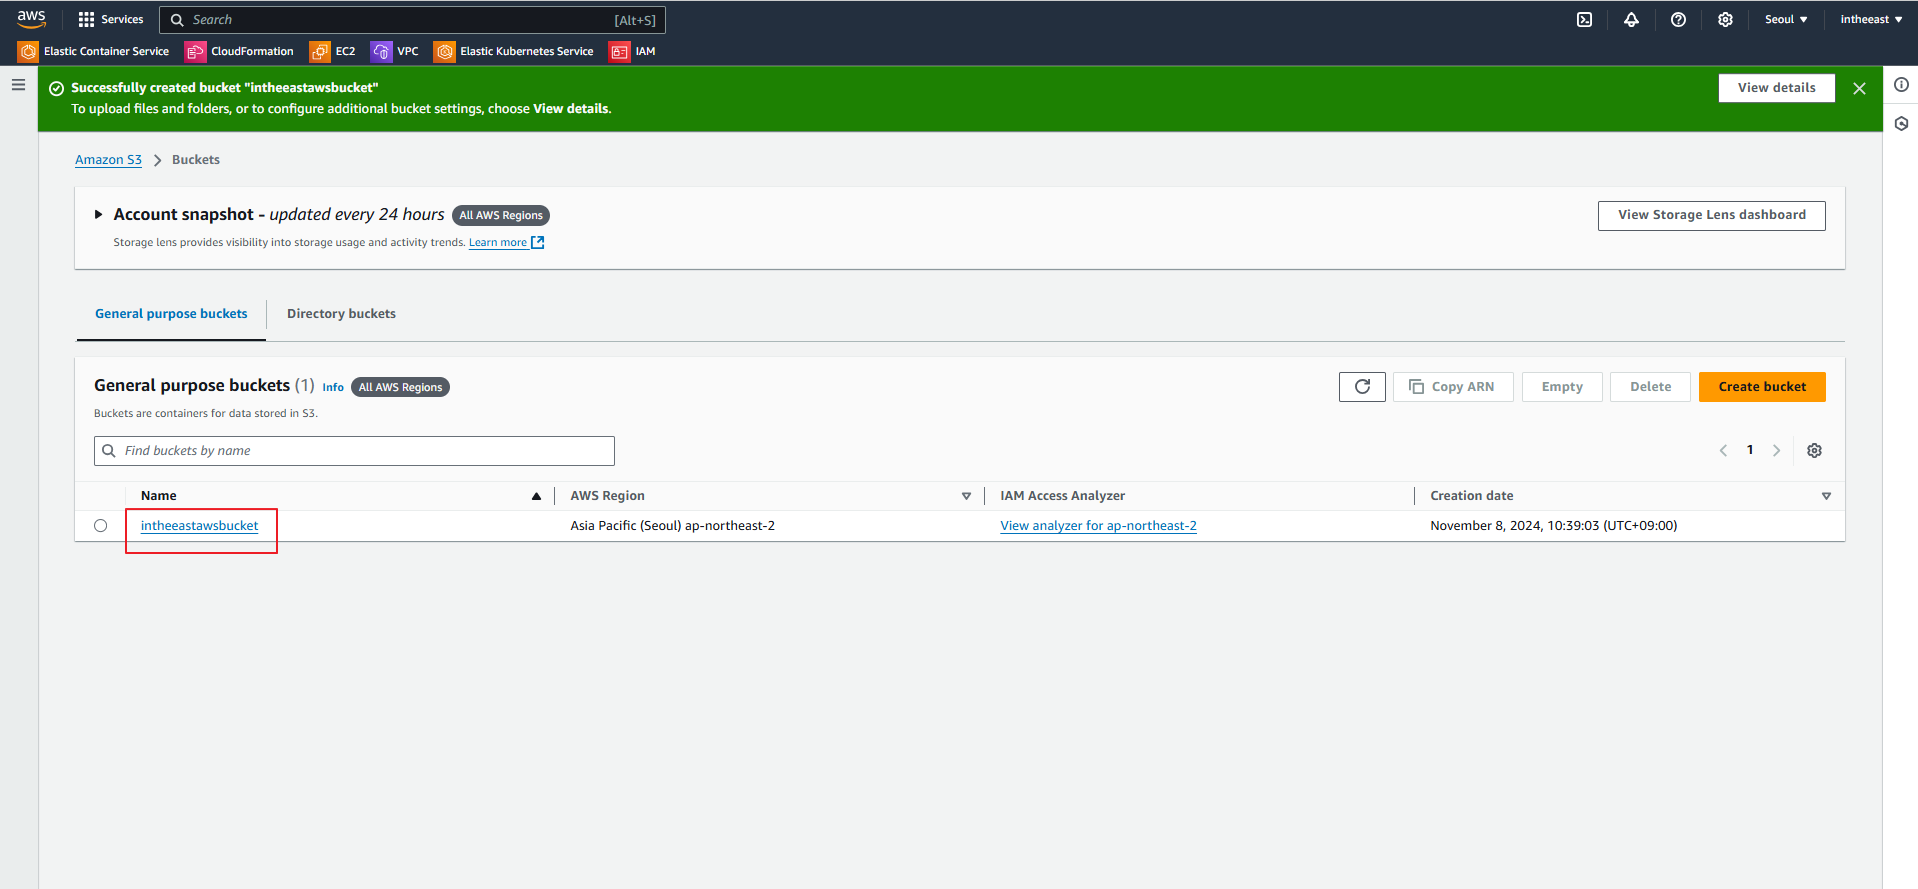Click the Delete button
Viewport: 1918px width, 889px height.
point(1650,387)
